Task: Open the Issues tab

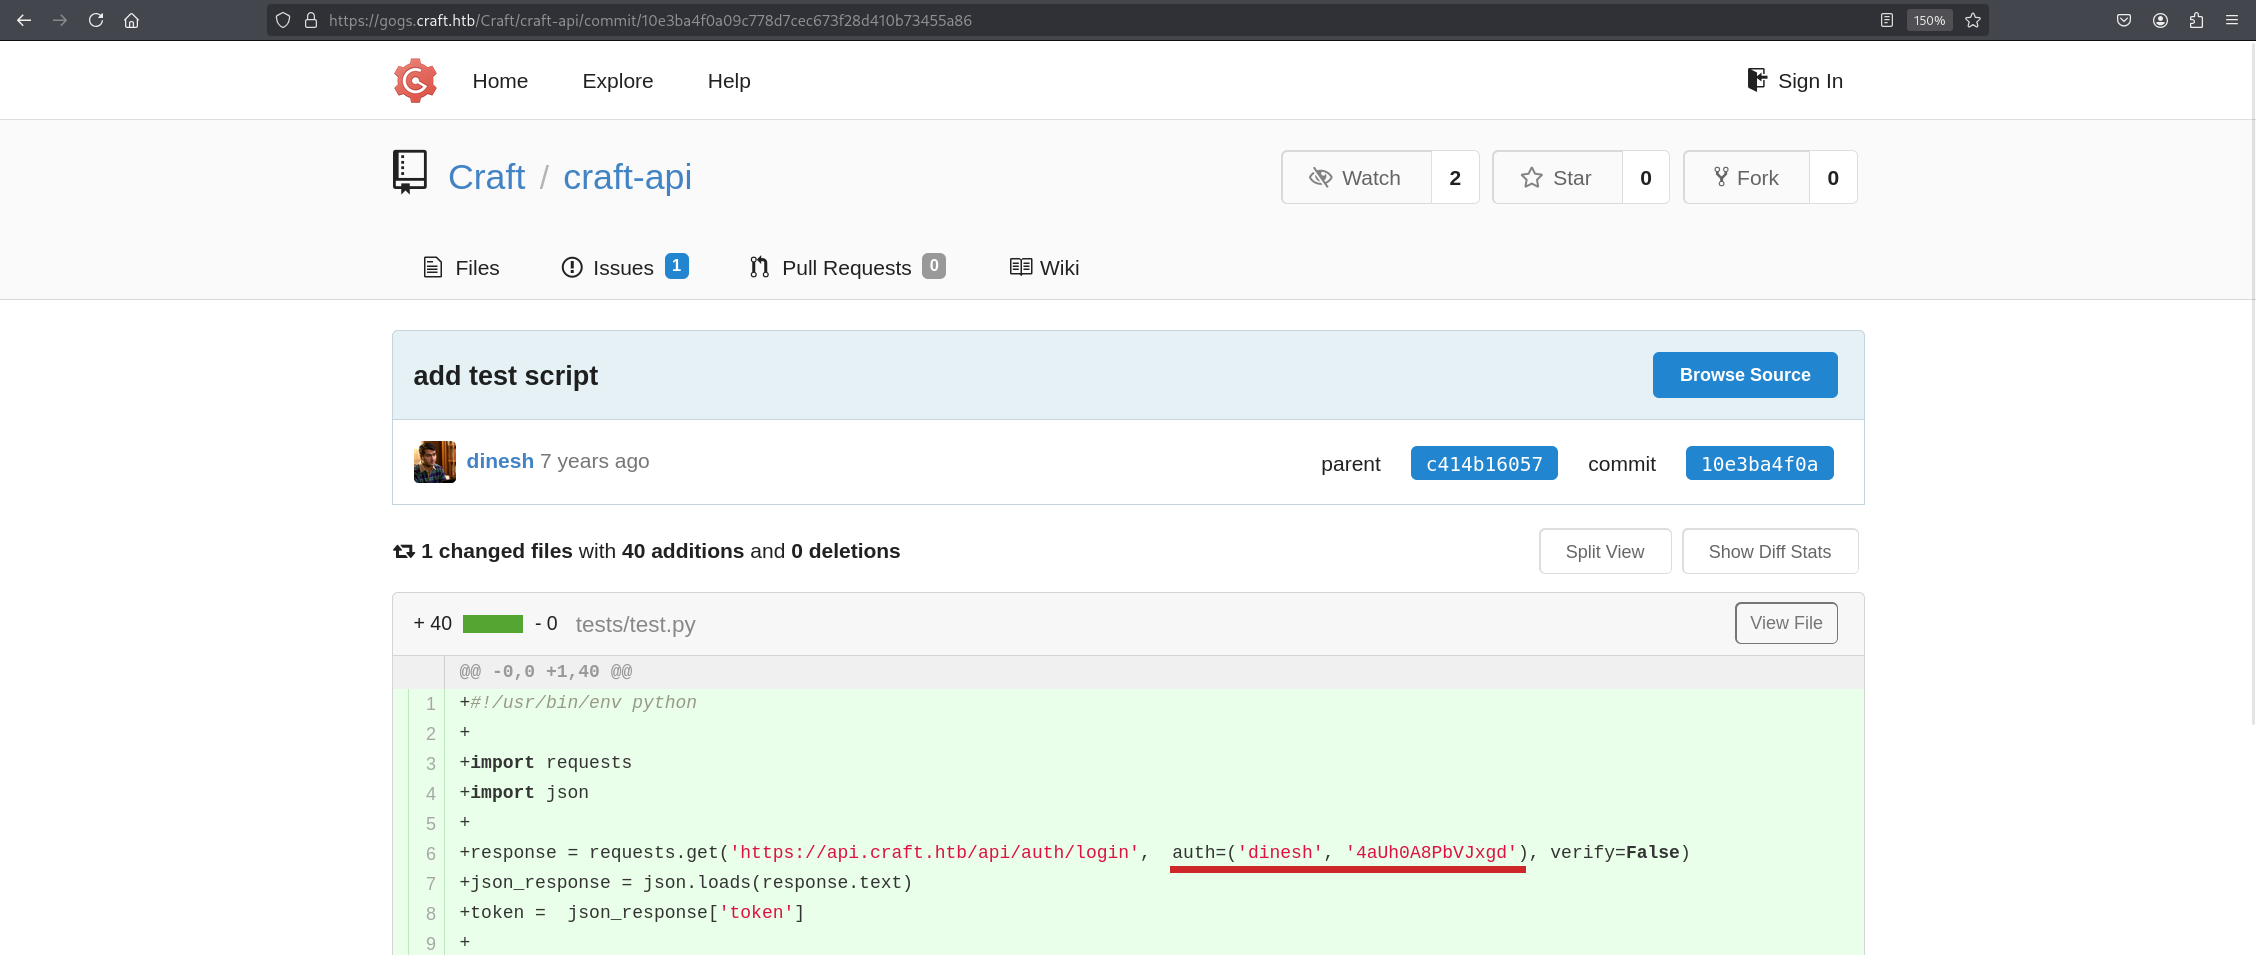Action: coord(623,268)
